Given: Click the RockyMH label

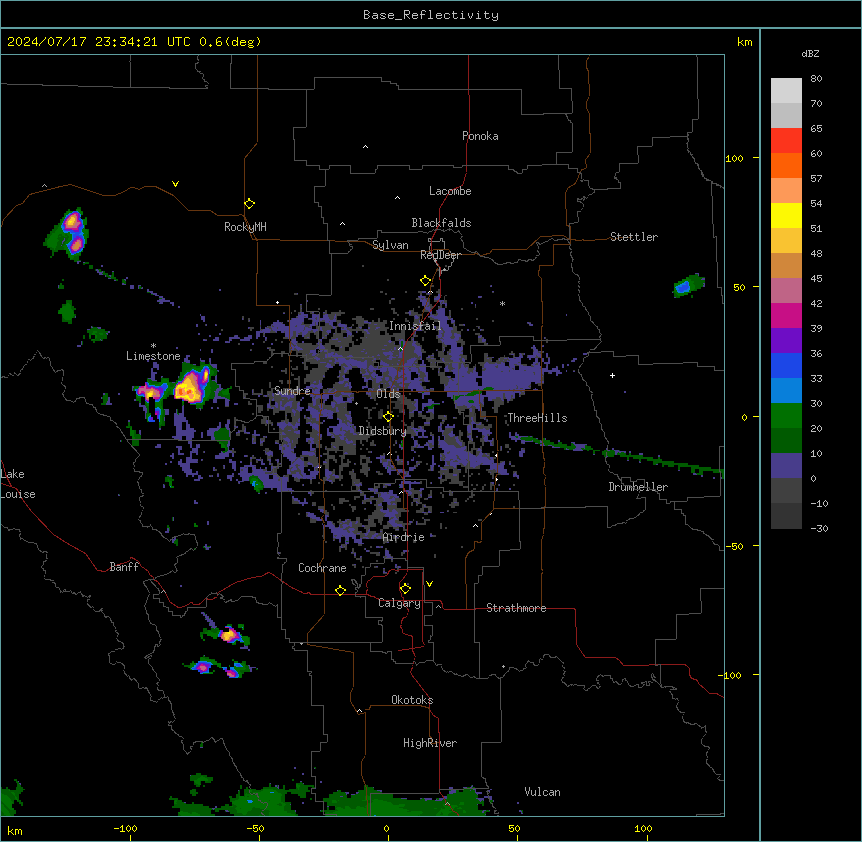Looking at the screenshot, I should click(245, 227).
